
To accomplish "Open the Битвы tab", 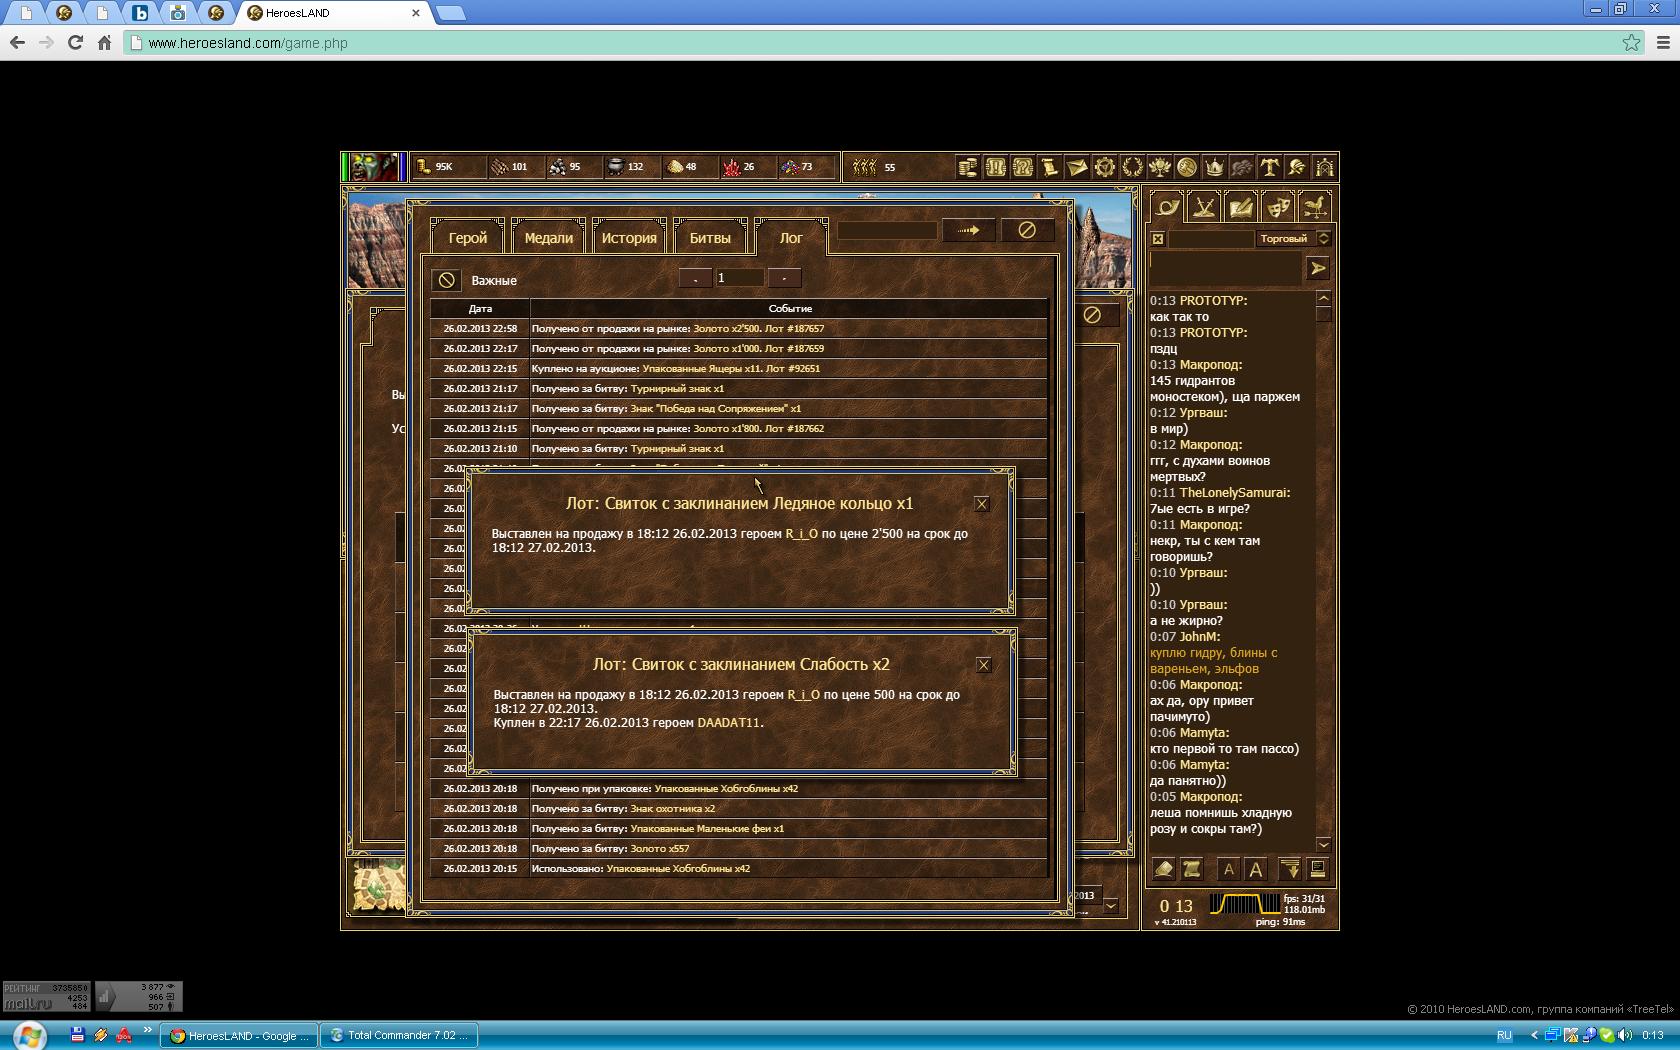I will pos(709,238).
